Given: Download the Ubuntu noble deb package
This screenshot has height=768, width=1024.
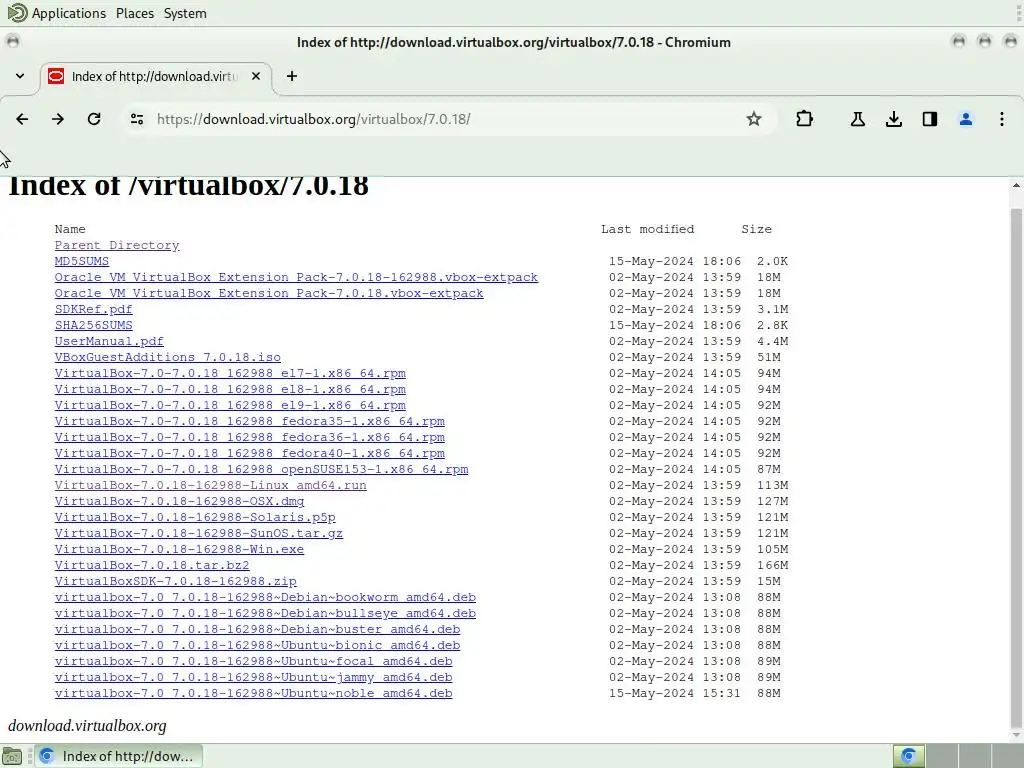Looking at the screenshot, I should [x=253, y=694].
